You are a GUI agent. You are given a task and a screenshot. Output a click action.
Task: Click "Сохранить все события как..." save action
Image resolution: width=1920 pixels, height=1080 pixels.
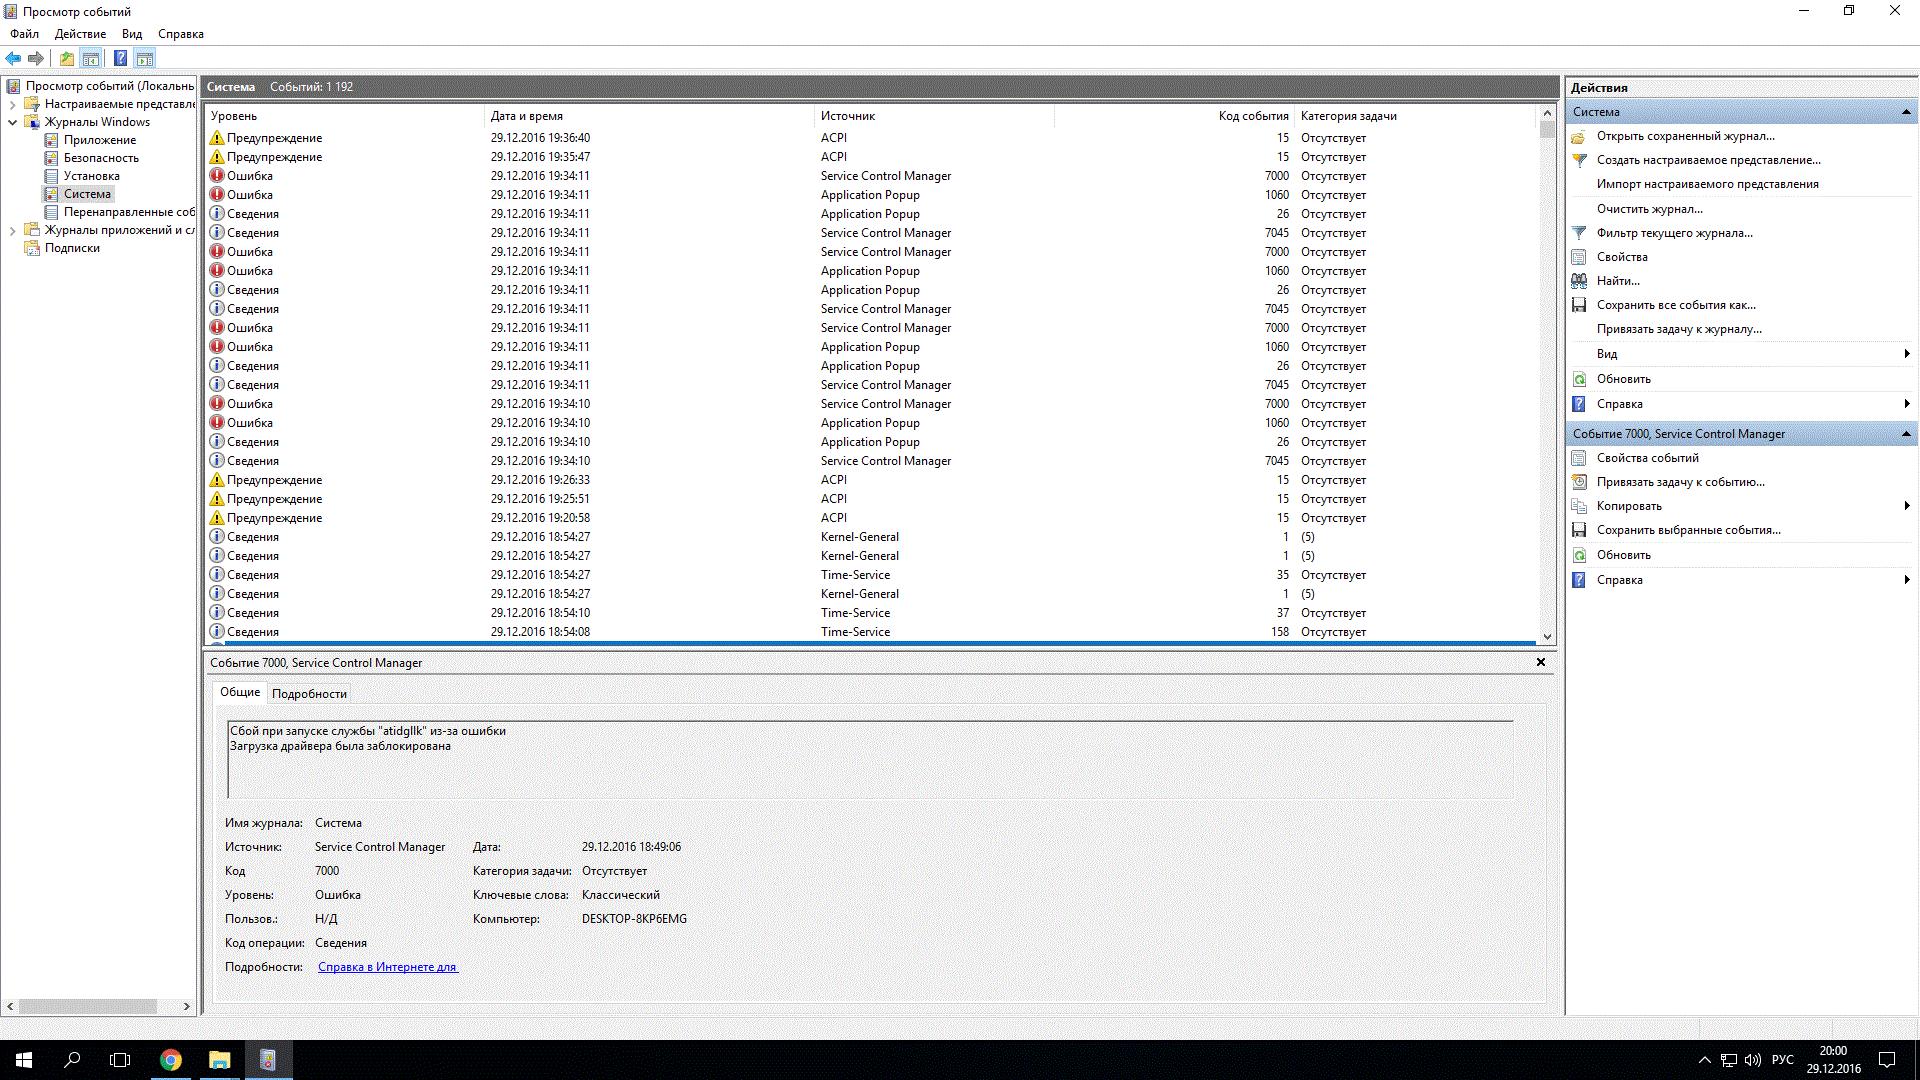(x=1675, y=305)
